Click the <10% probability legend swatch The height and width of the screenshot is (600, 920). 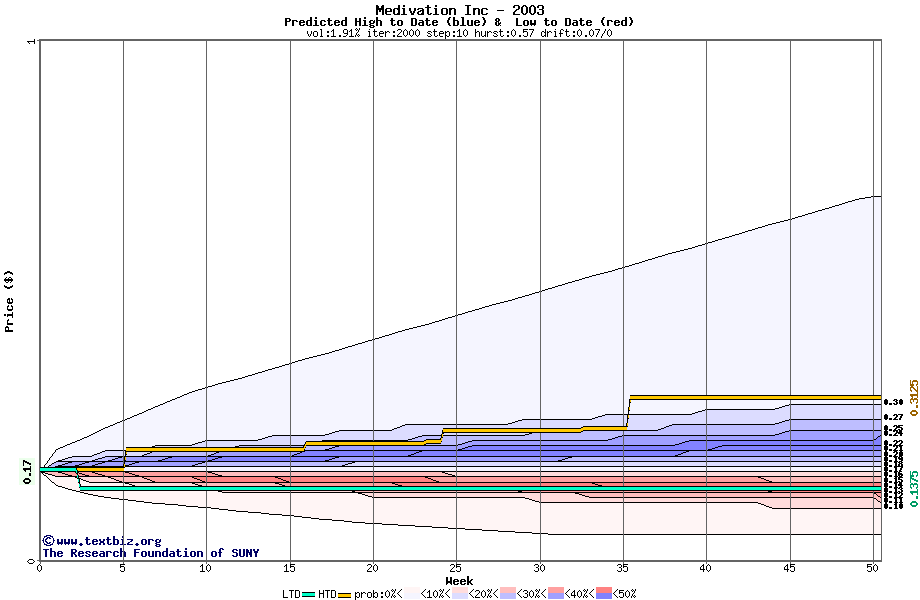click(x=412, y=594)
